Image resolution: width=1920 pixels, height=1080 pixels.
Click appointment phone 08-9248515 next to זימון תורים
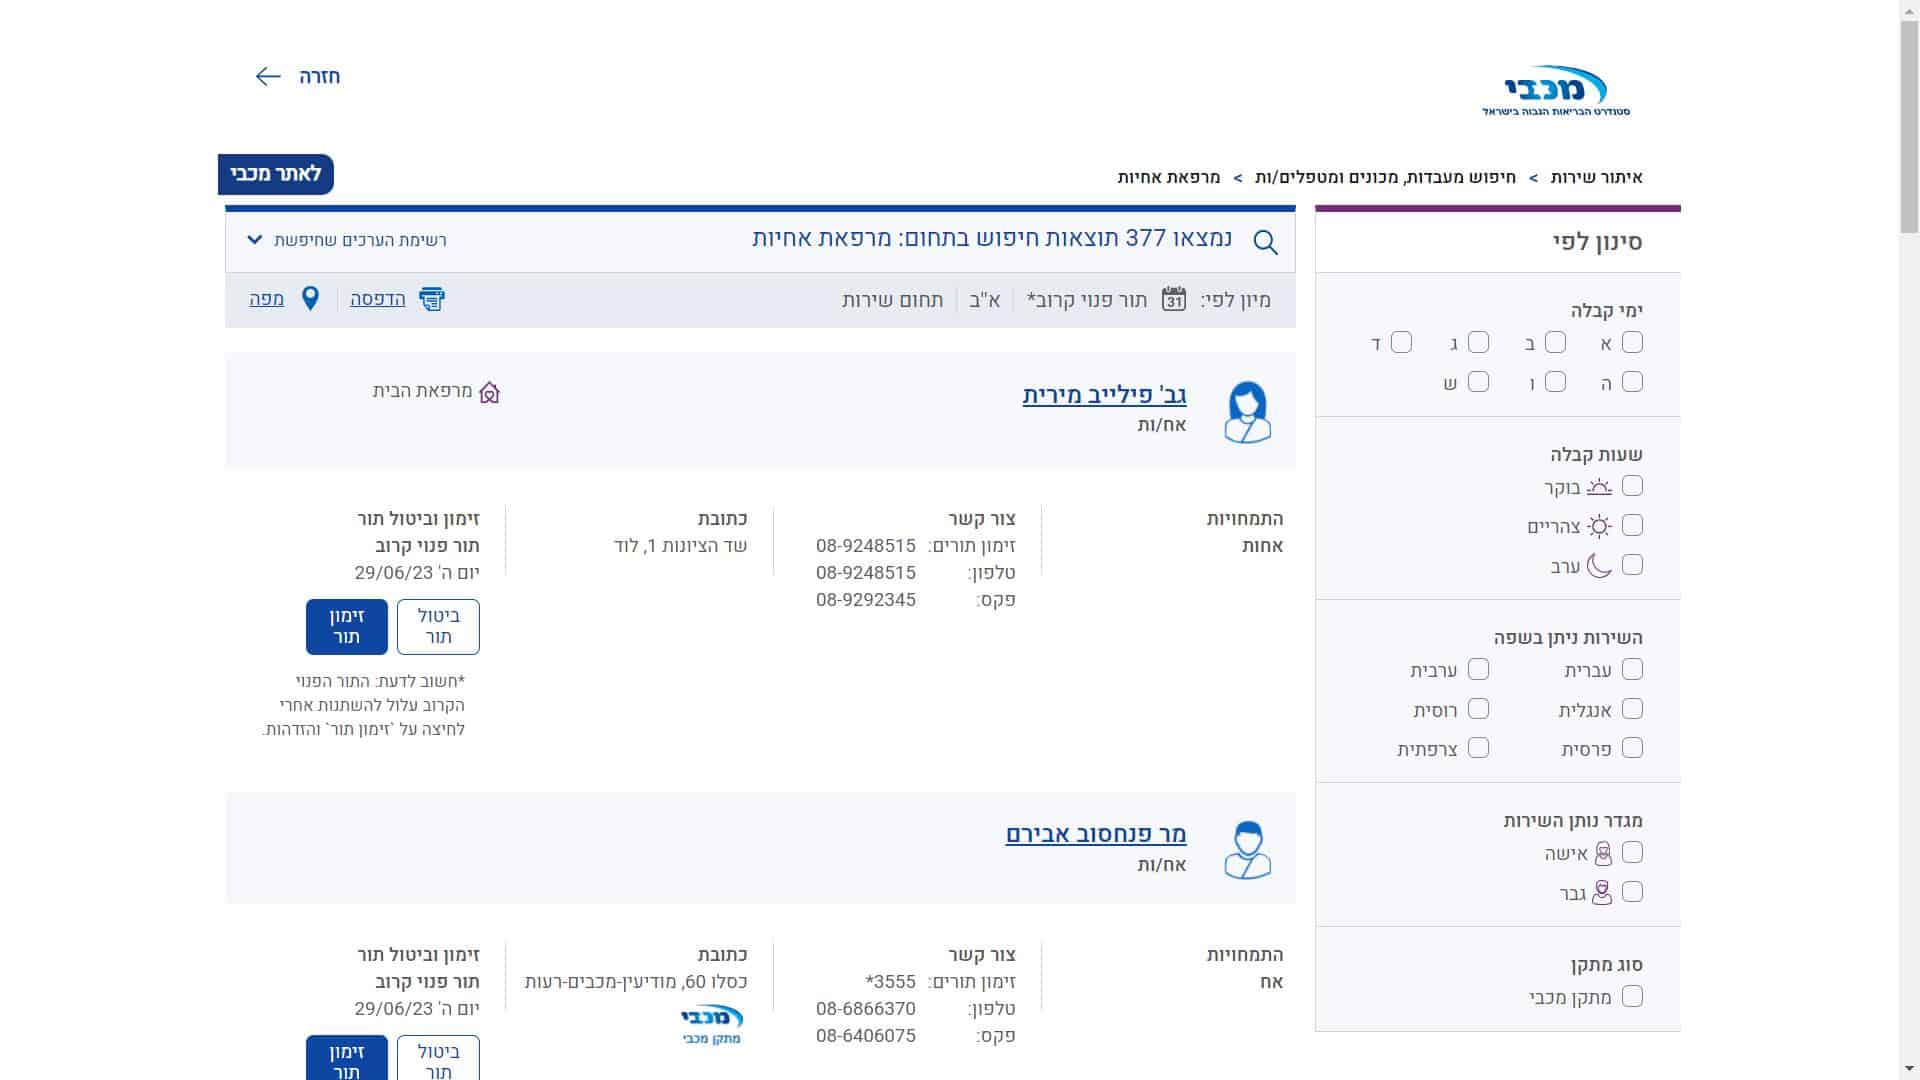pos(866,546)
